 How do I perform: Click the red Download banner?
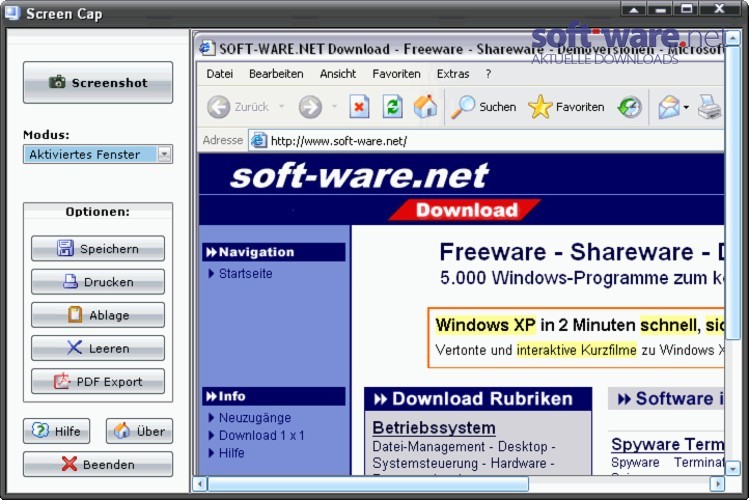(465, 210)
